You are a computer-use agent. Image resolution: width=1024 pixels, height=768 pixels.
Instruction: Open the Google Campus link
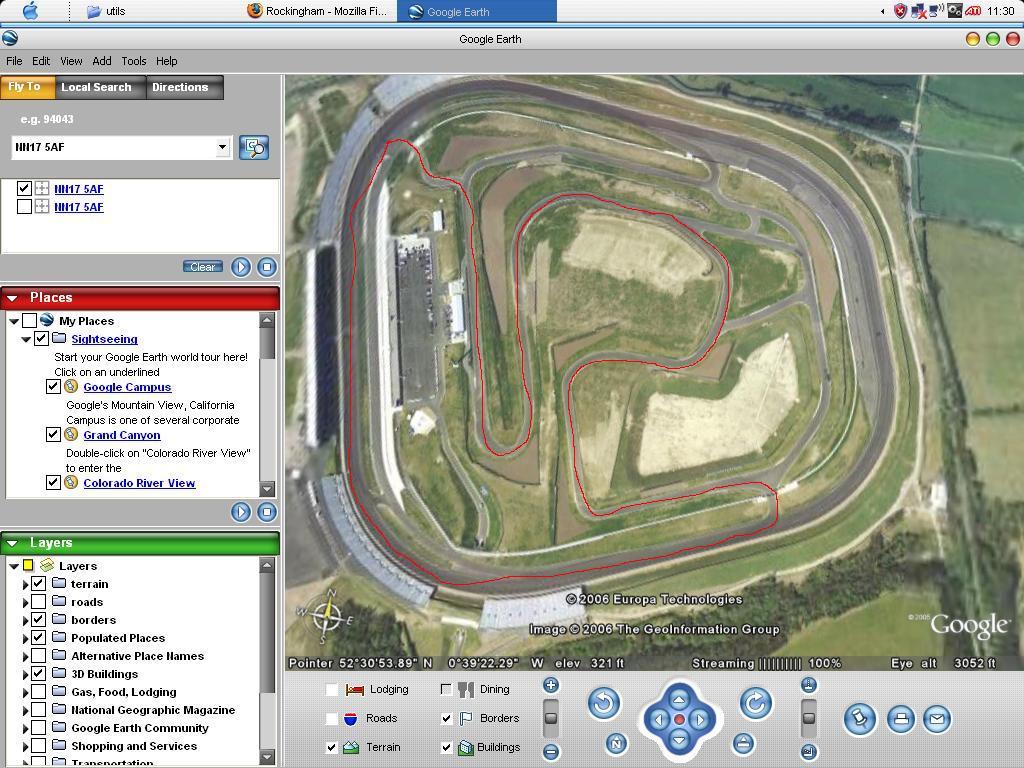[127, 387]
